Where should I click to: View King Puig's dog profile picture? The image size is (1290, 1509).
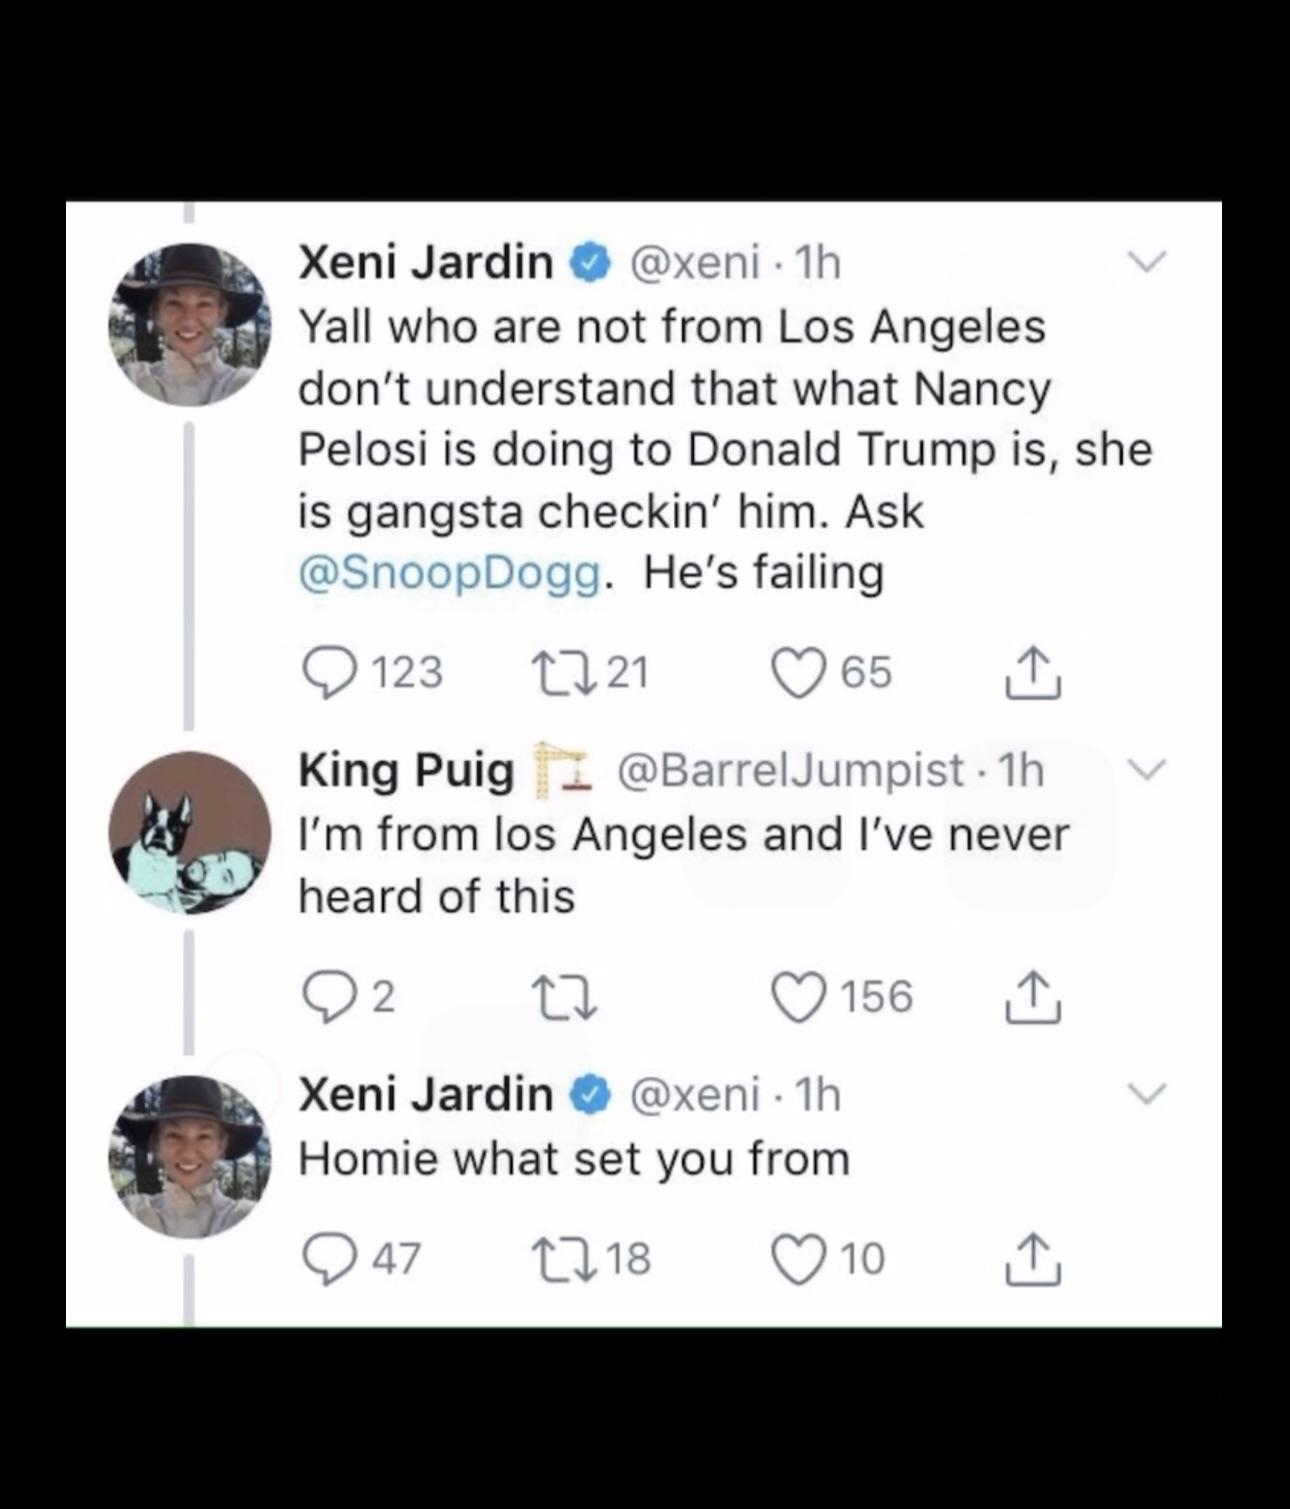189,833
